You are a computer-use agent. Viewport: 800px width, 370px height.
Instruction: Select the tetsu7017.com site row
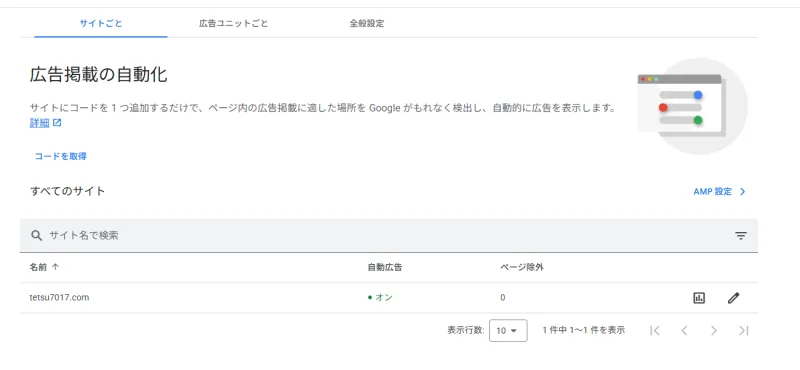[x=389, y=298]
